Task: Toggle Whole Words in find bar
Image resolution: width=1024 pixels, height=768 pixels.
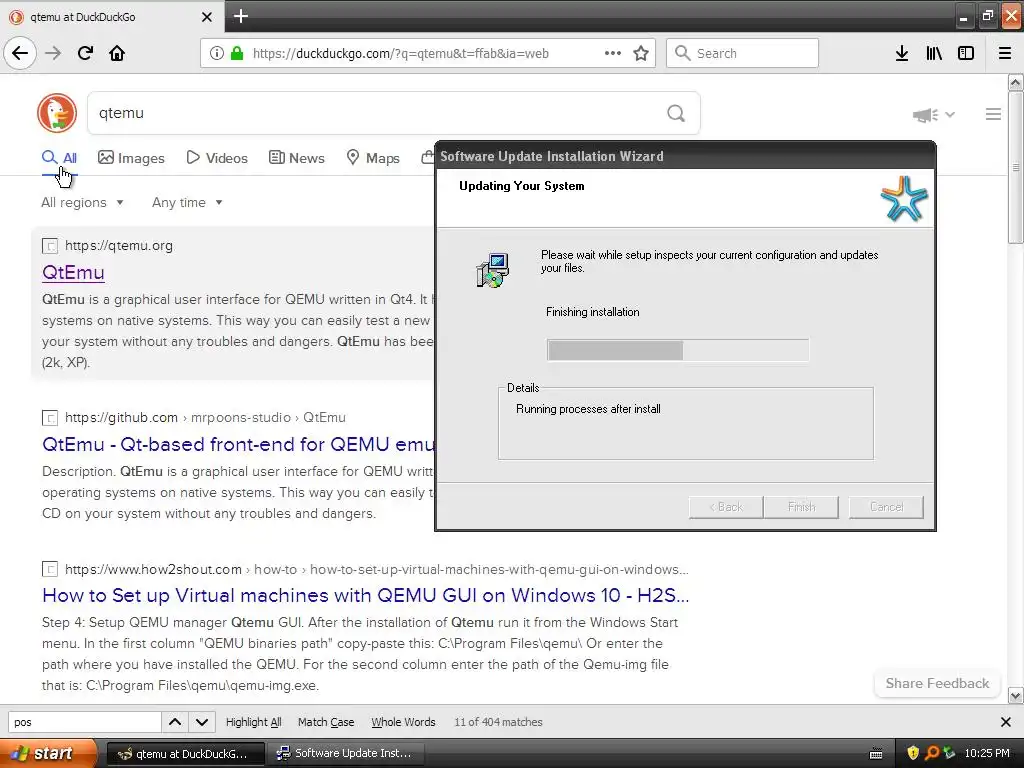Action: pyautogui.click(x=403, y=722)
